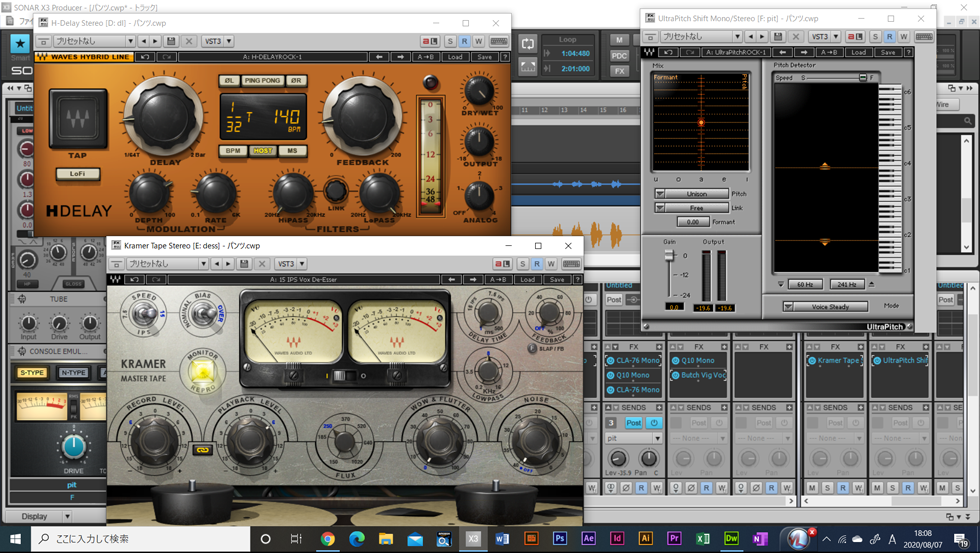Open the virtual keyboard icon in H-Delay window

(x=499, y=41)
